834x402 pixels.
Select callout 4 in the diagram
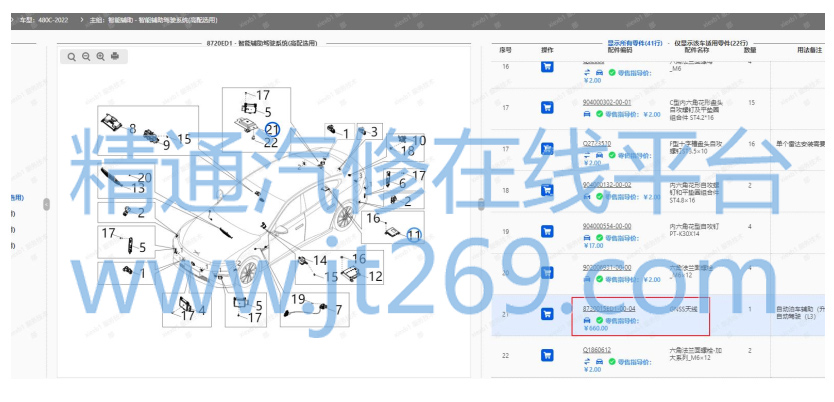coord(202,311)
